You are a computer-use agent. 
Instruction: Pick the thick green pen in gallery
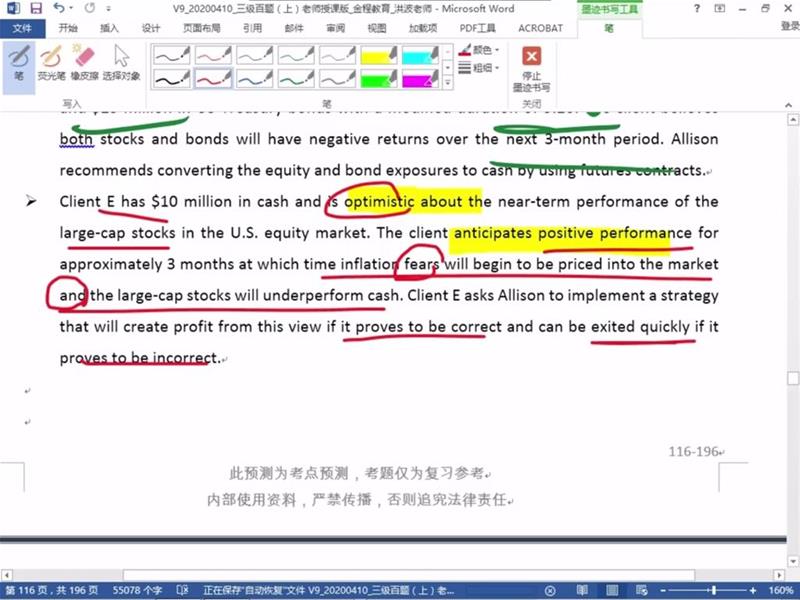coord(296,79)
